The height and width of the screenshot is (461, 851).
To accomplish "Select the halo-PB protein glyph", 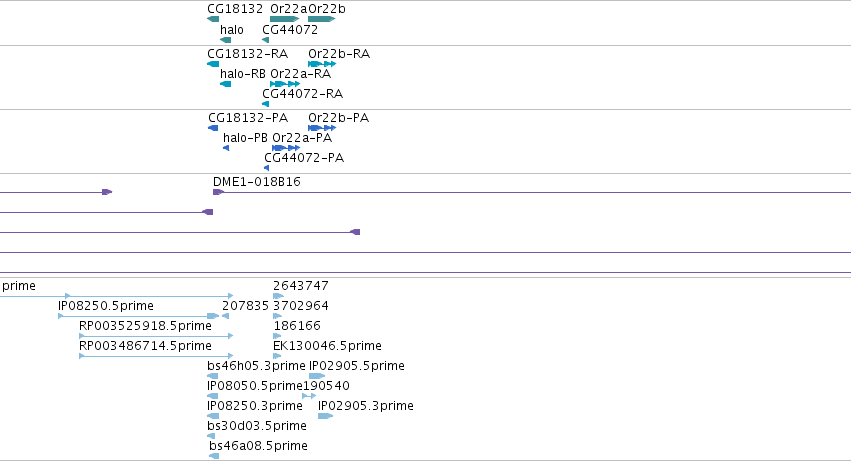I will (226, 148).
